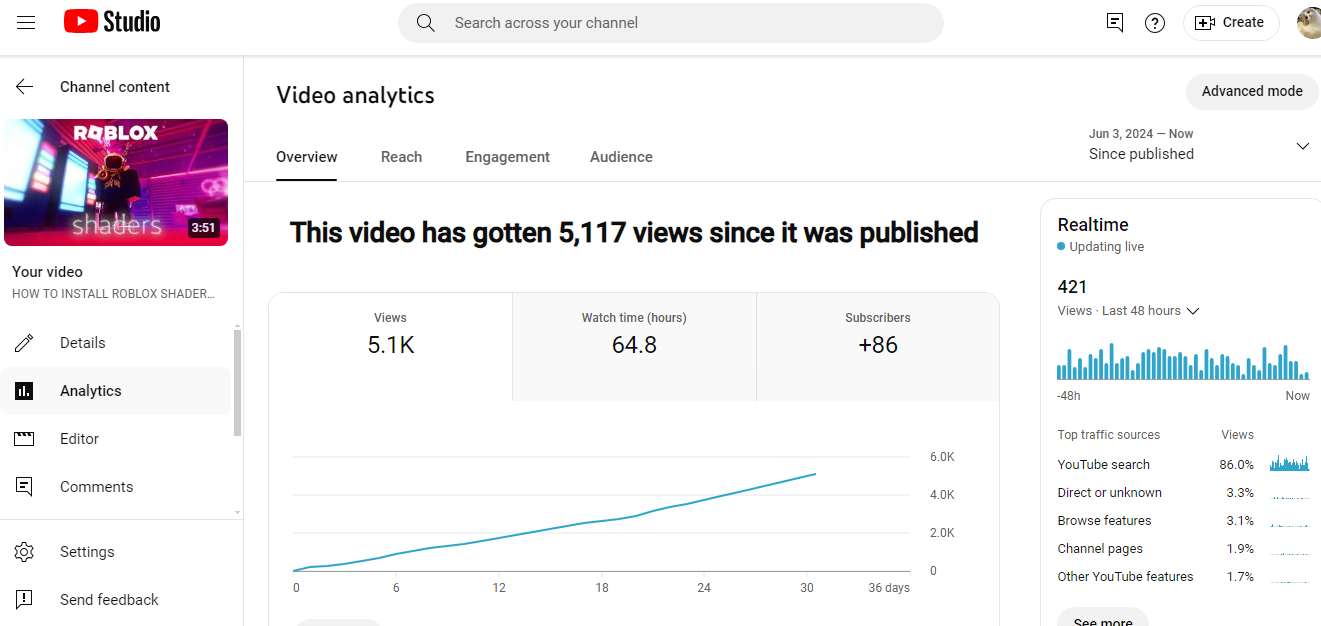Image resolution: width=1321 pixels, height=626 pixels.
Task: Click the YouTube search traffic source row
Action: [x=1183, y=464]
